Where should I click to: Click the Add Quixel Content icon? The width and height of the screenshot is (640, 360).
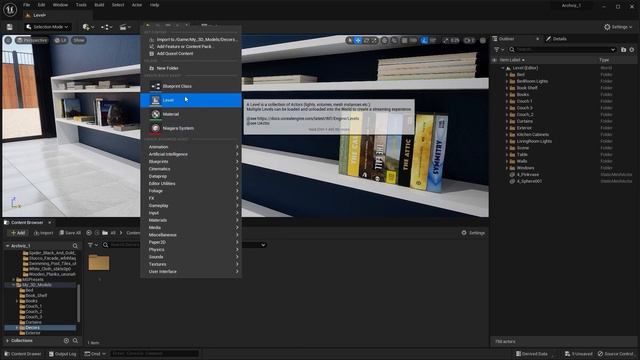point(151,53)
